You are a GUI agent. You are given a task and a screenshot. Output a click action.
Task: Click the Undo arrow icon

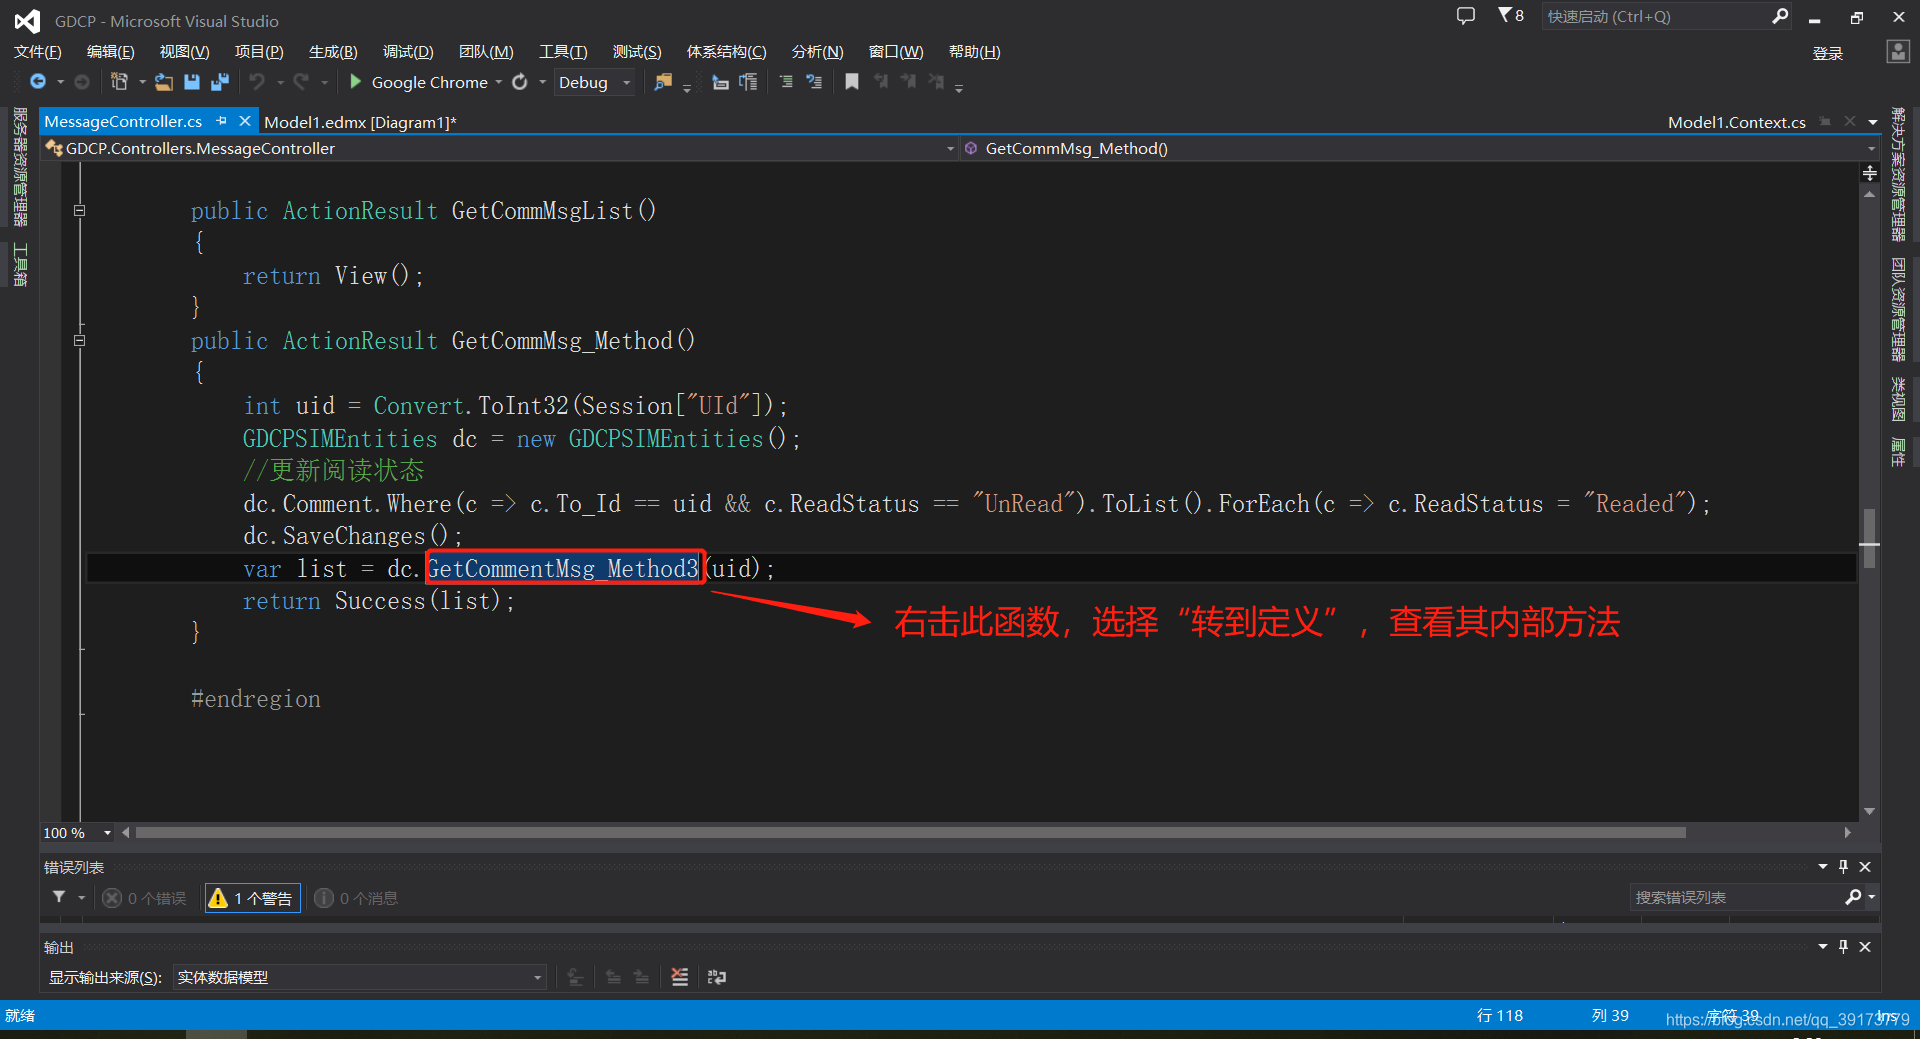(257, 82)
